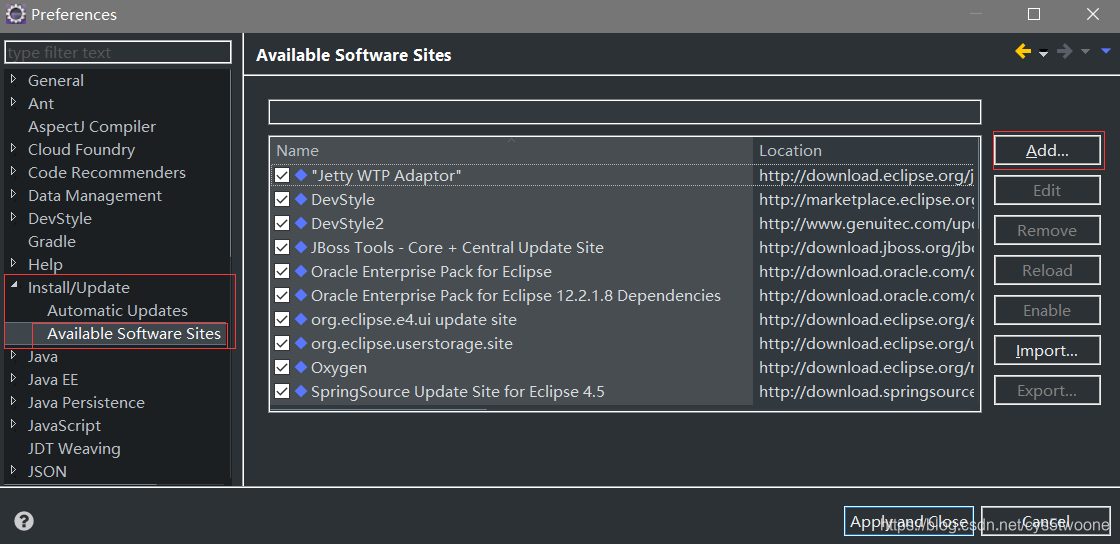Screen dimensions: 1120x544
Task: Open the blue view menu triangle
Action: [x=1106, y=51]
